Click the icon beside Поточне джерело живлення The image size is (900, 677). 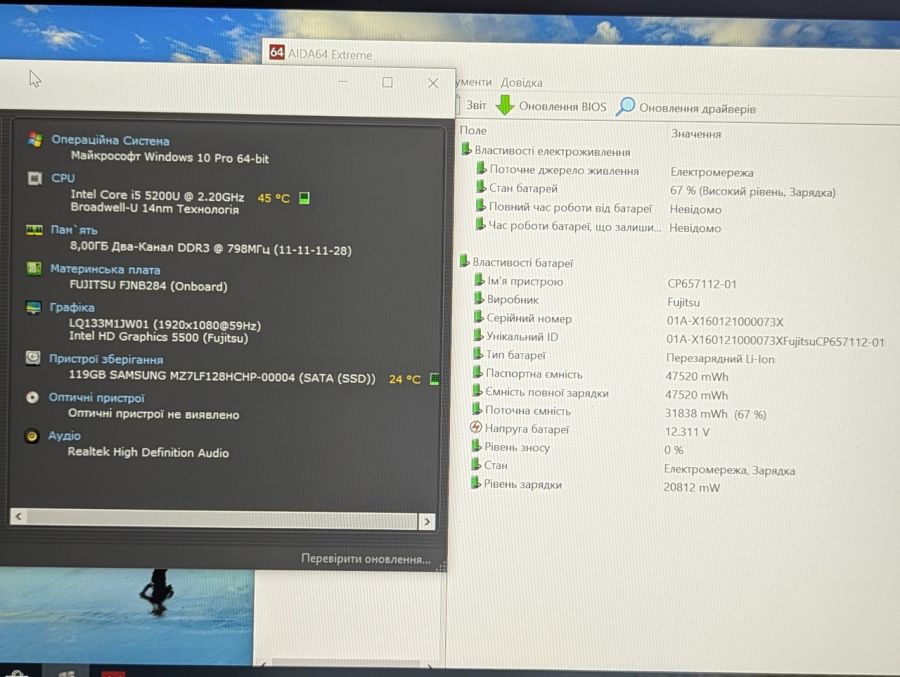(481, 169)
